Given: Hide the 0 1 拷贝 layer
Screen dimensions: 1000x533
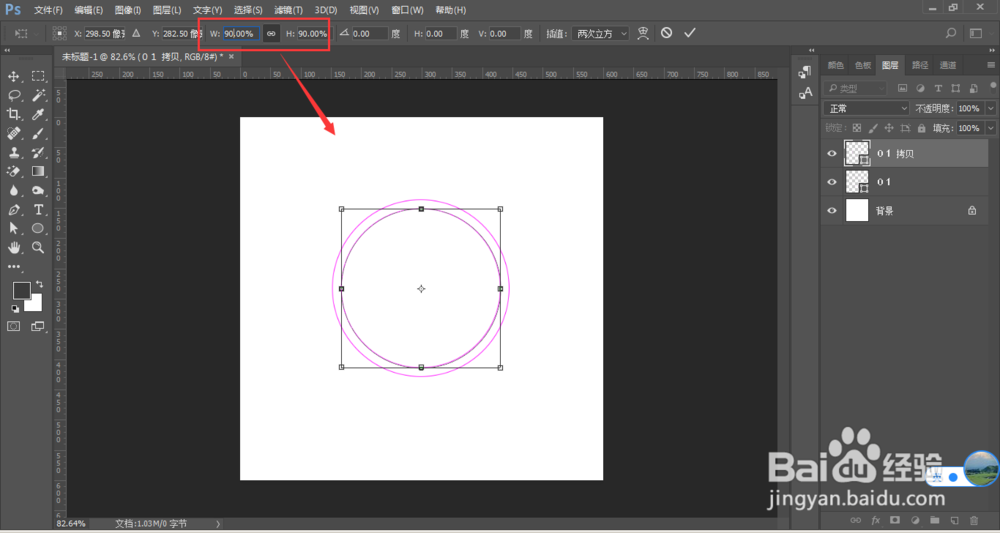Looking at the screenshot, I should 832,154.
